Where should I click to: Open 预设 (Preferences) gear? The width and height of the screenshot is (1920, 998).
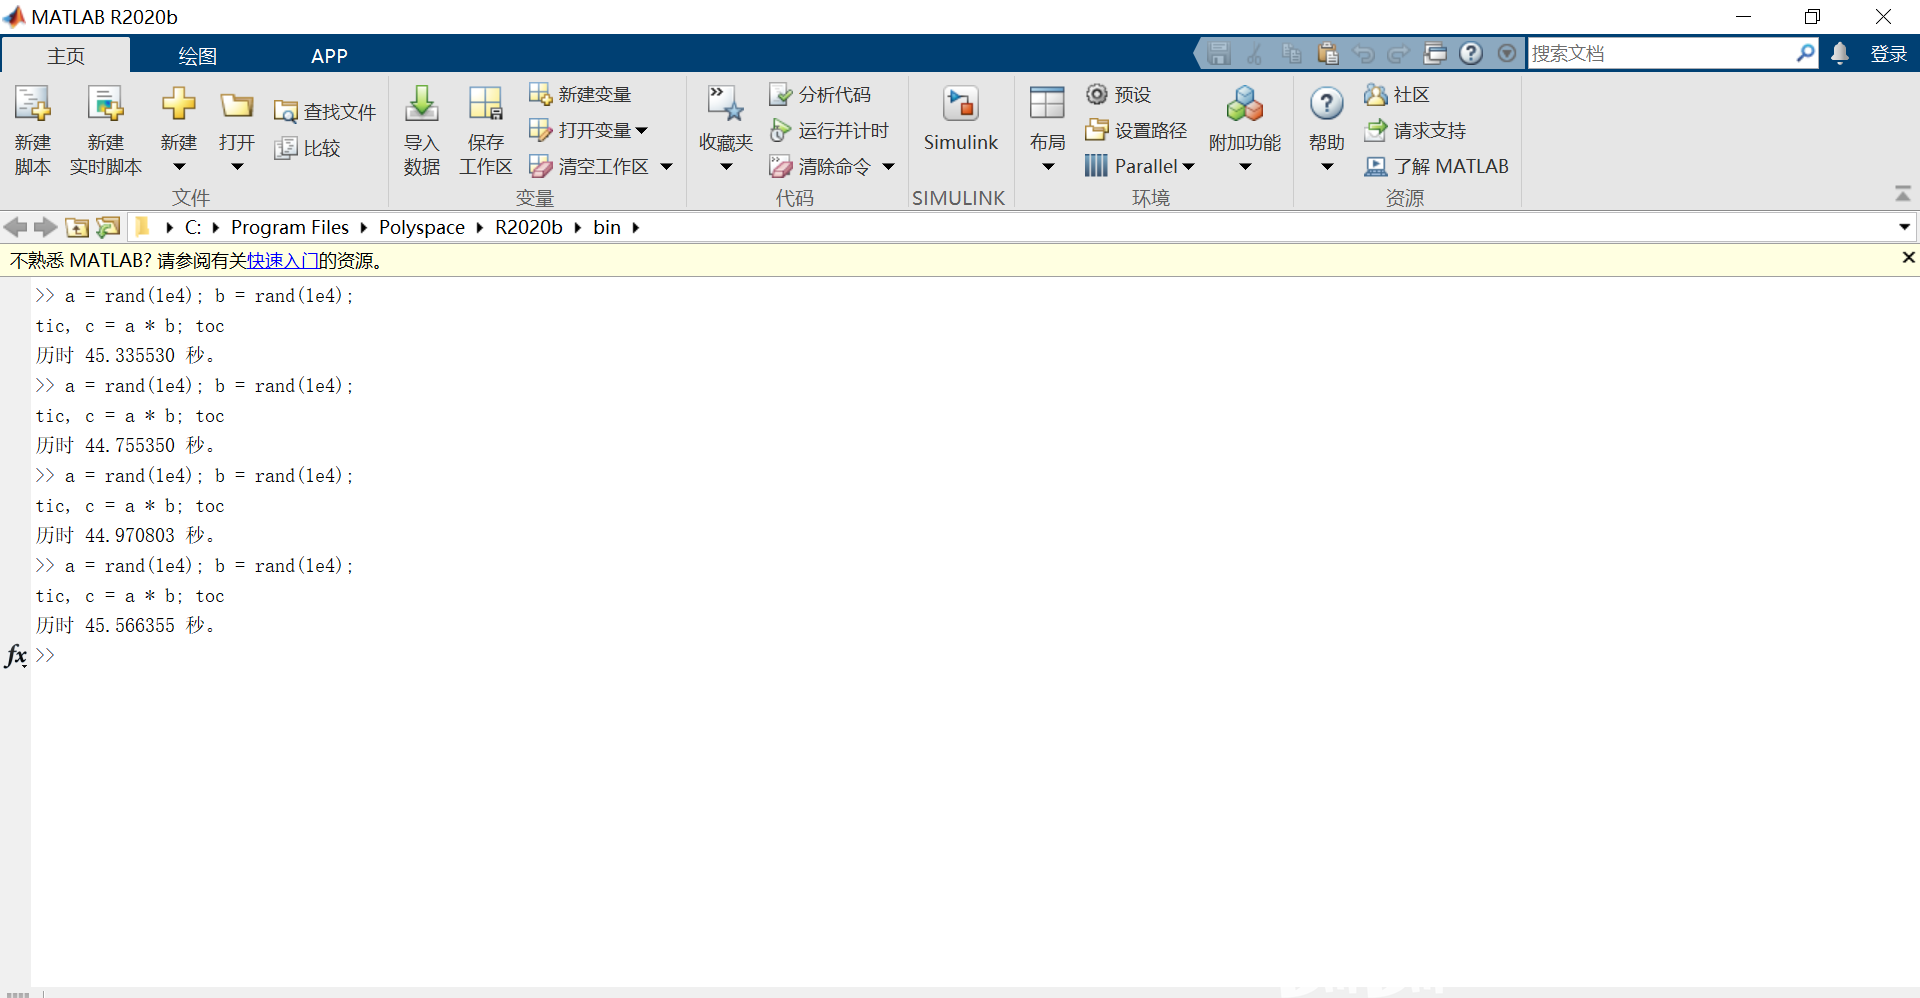[1119, 94]
